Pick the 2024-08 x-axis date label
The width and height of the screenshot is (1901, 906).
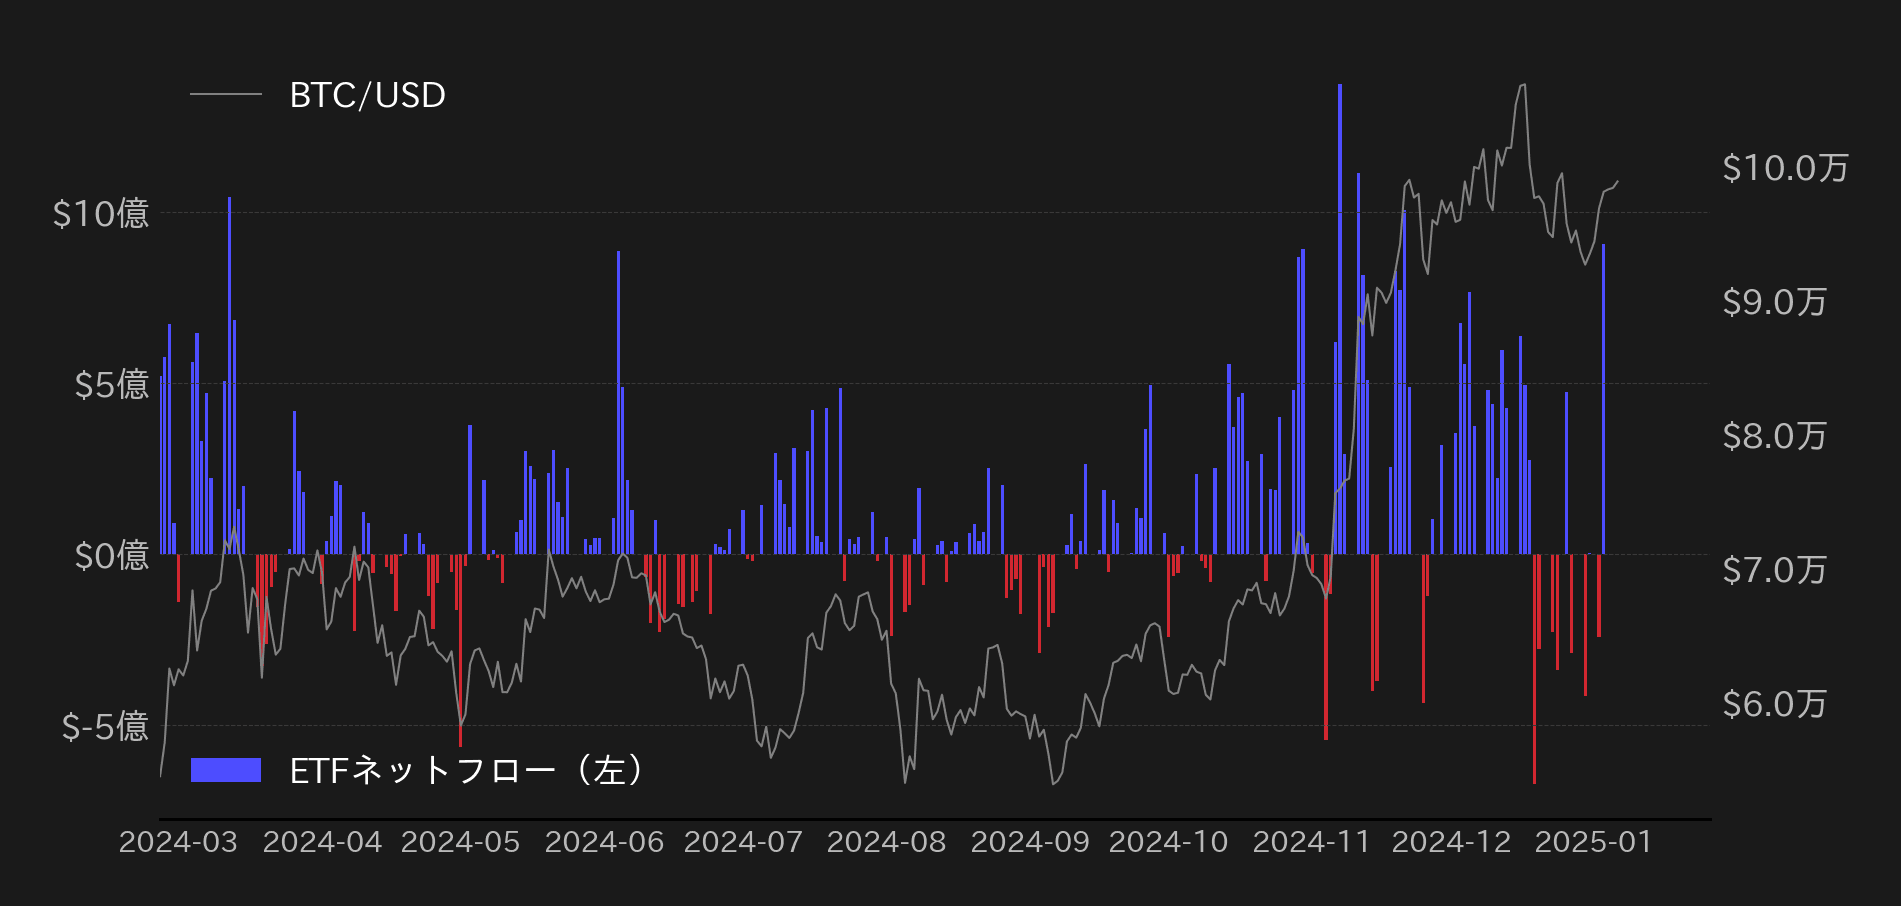click(886, 842)
